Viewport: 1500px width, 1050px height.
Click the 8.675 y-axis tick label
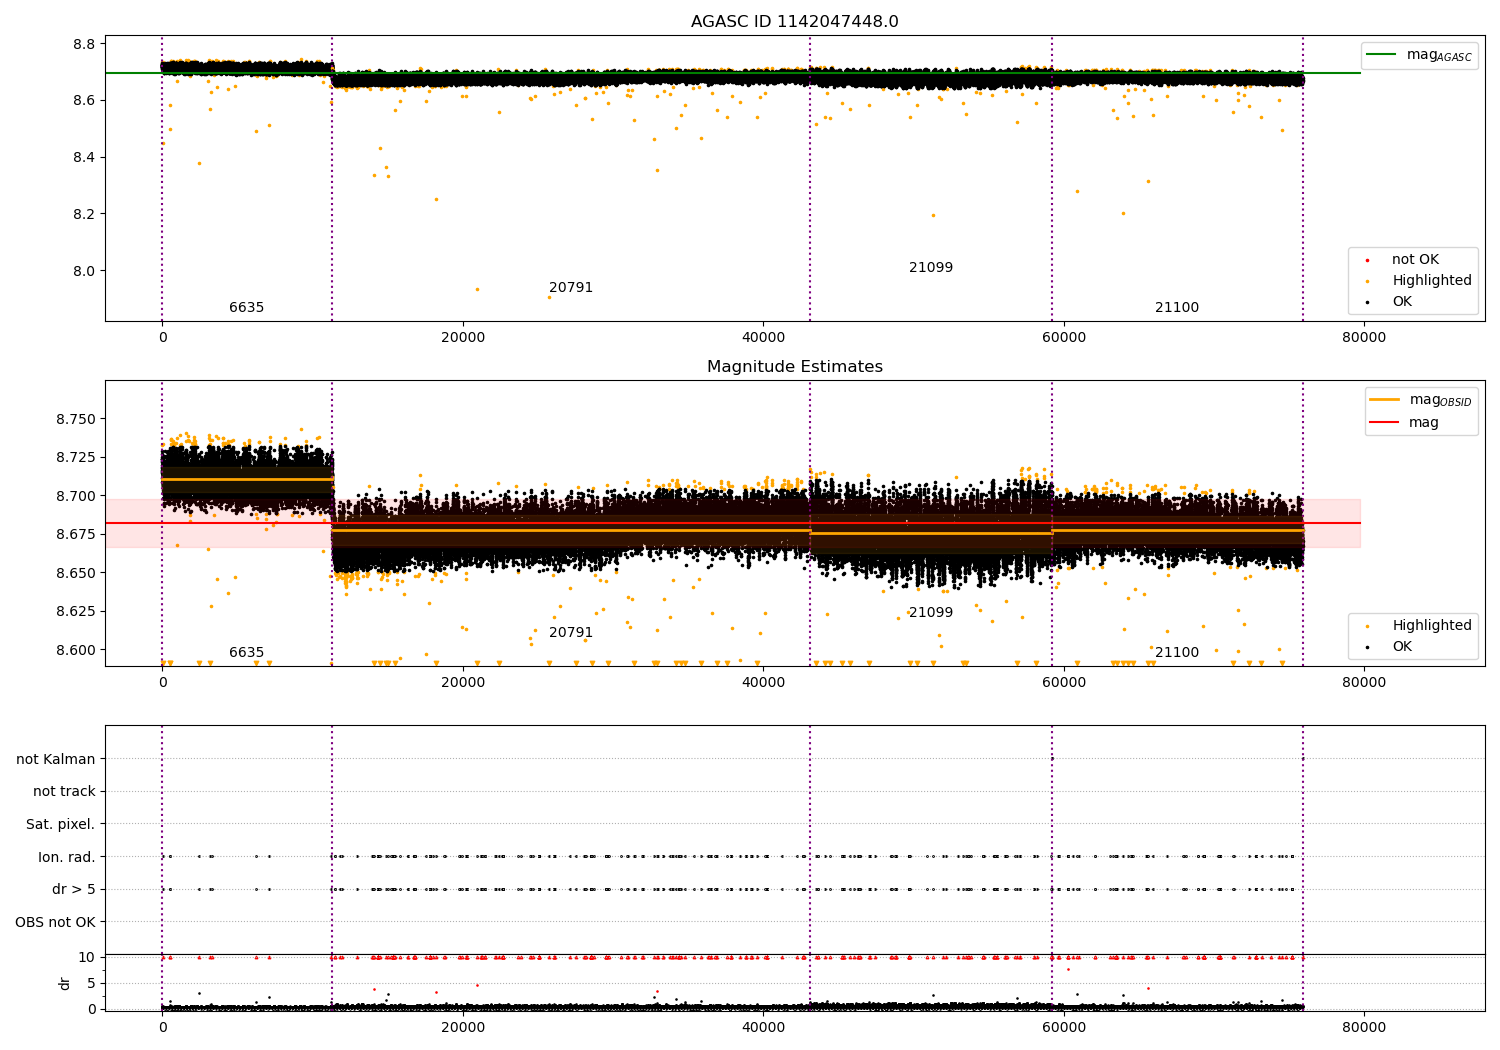coord(76,534)
